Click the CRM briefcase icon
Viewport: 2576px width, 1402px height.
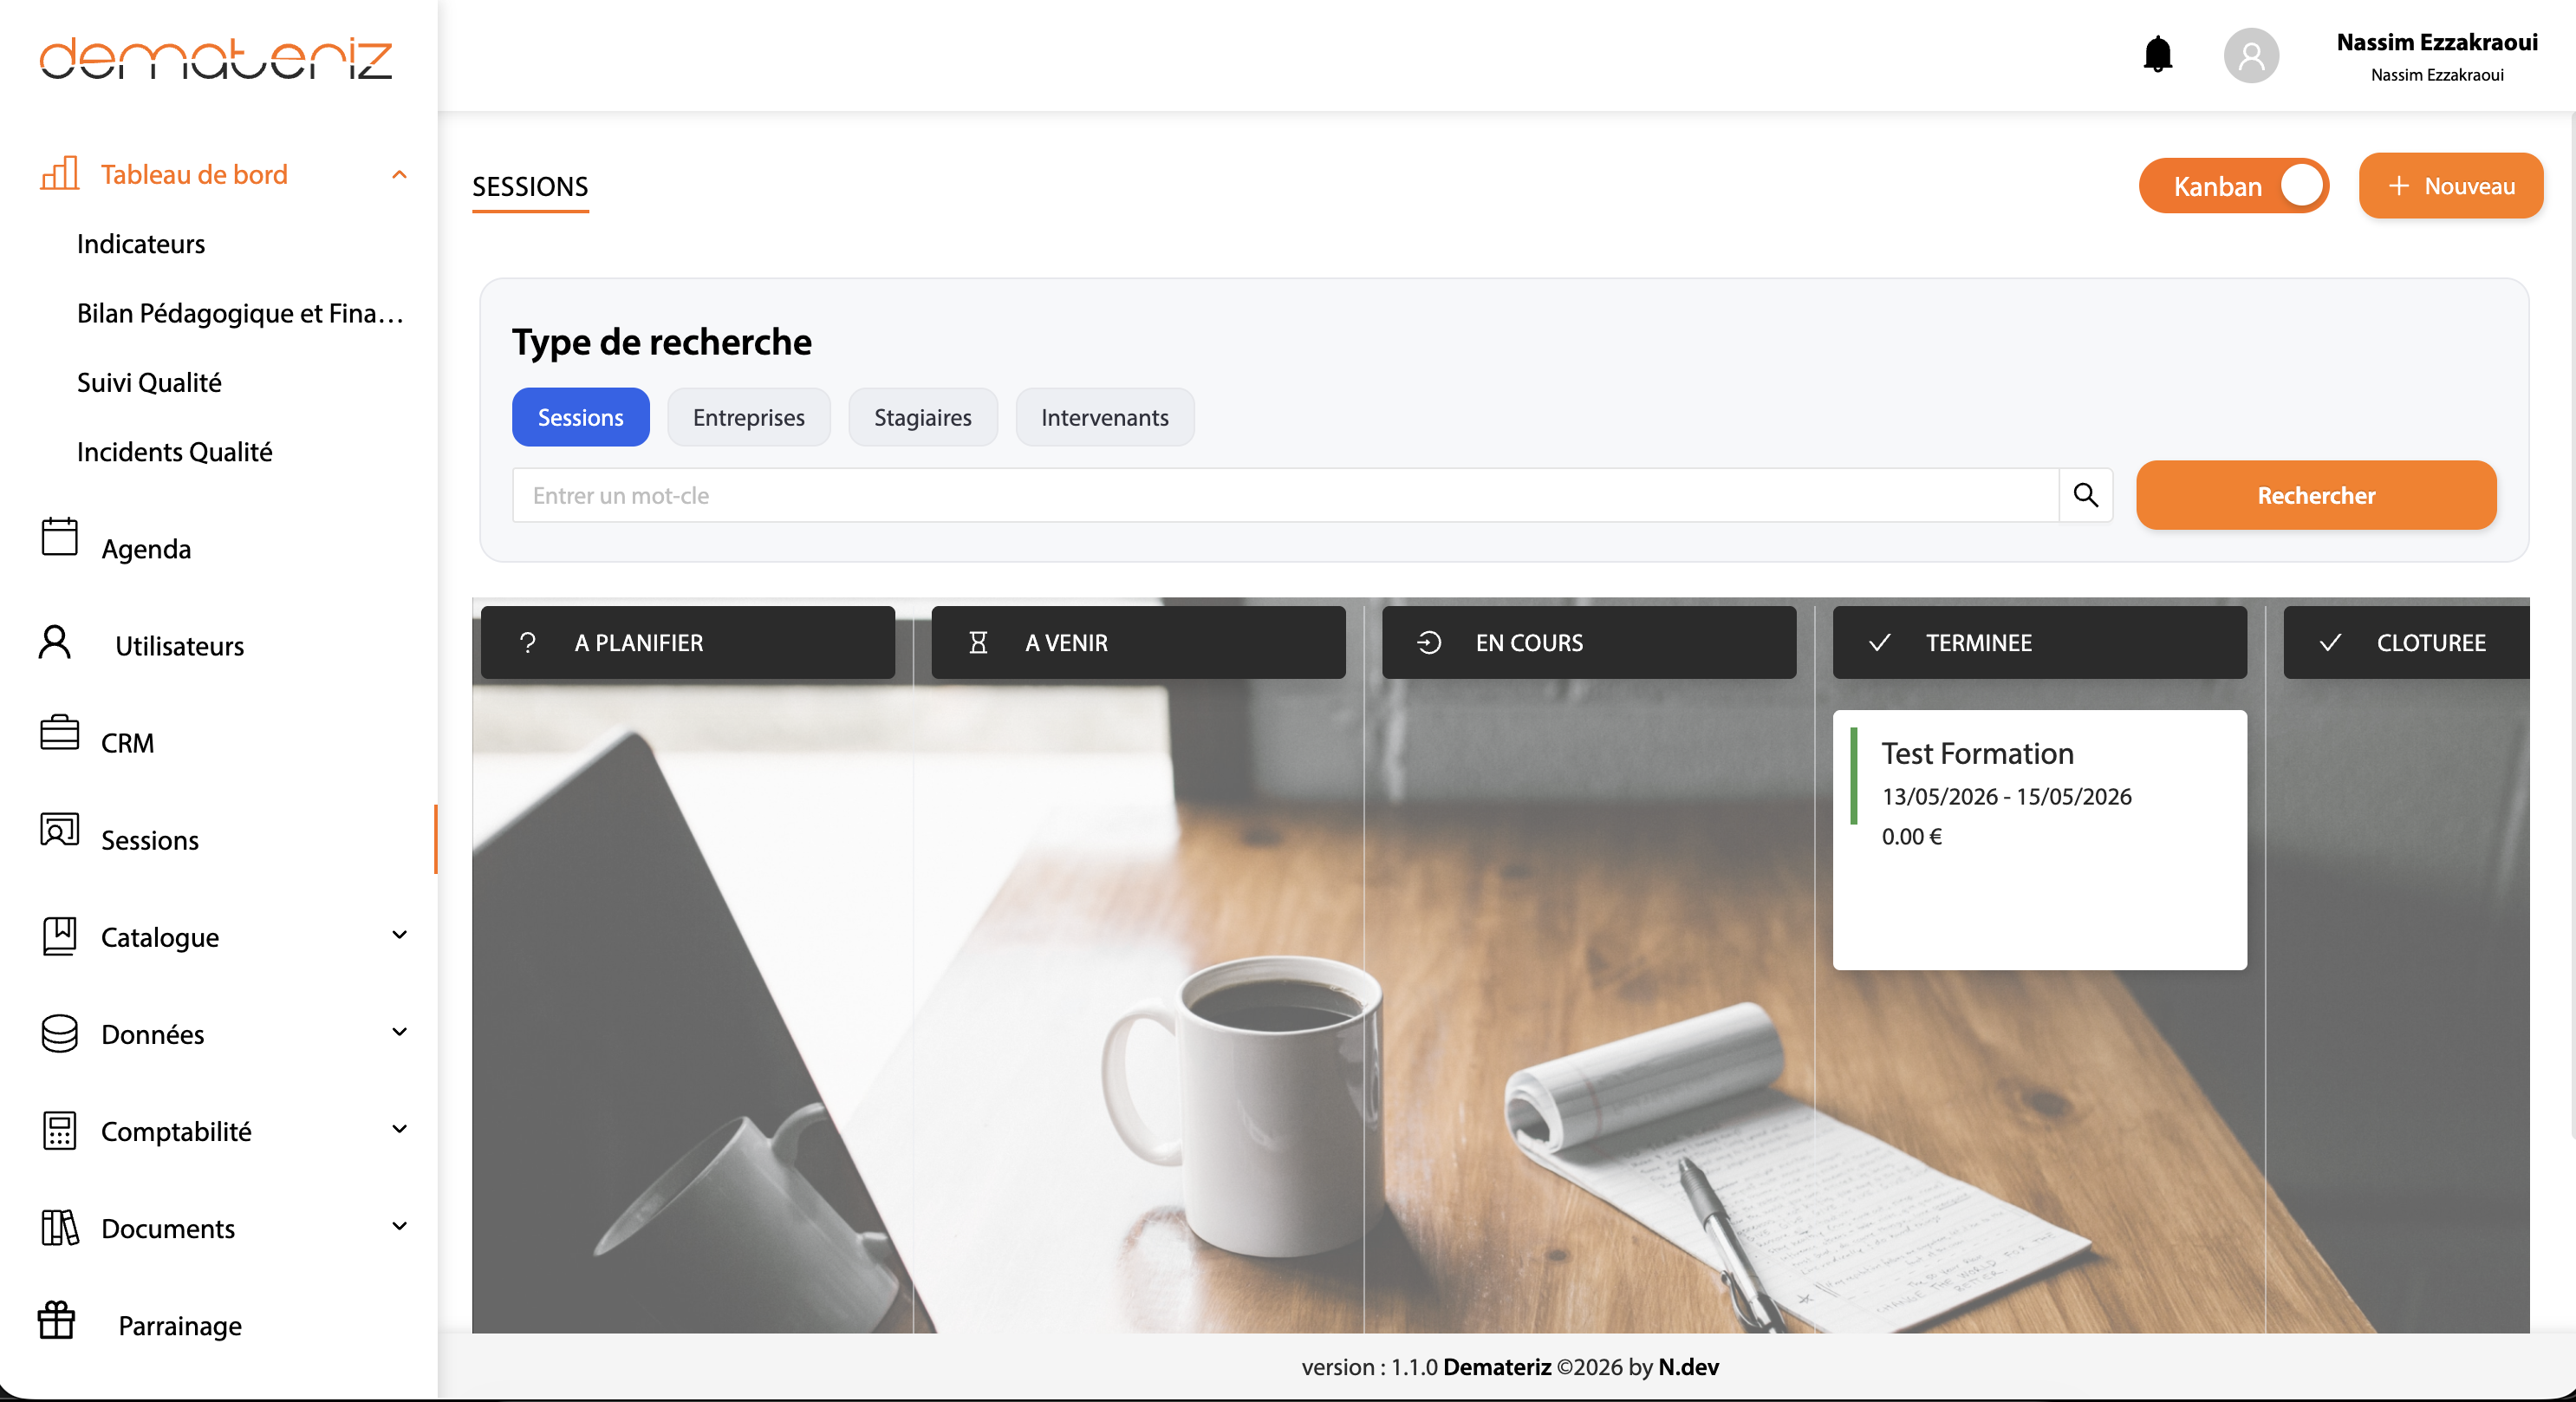(x=59, y=732)
